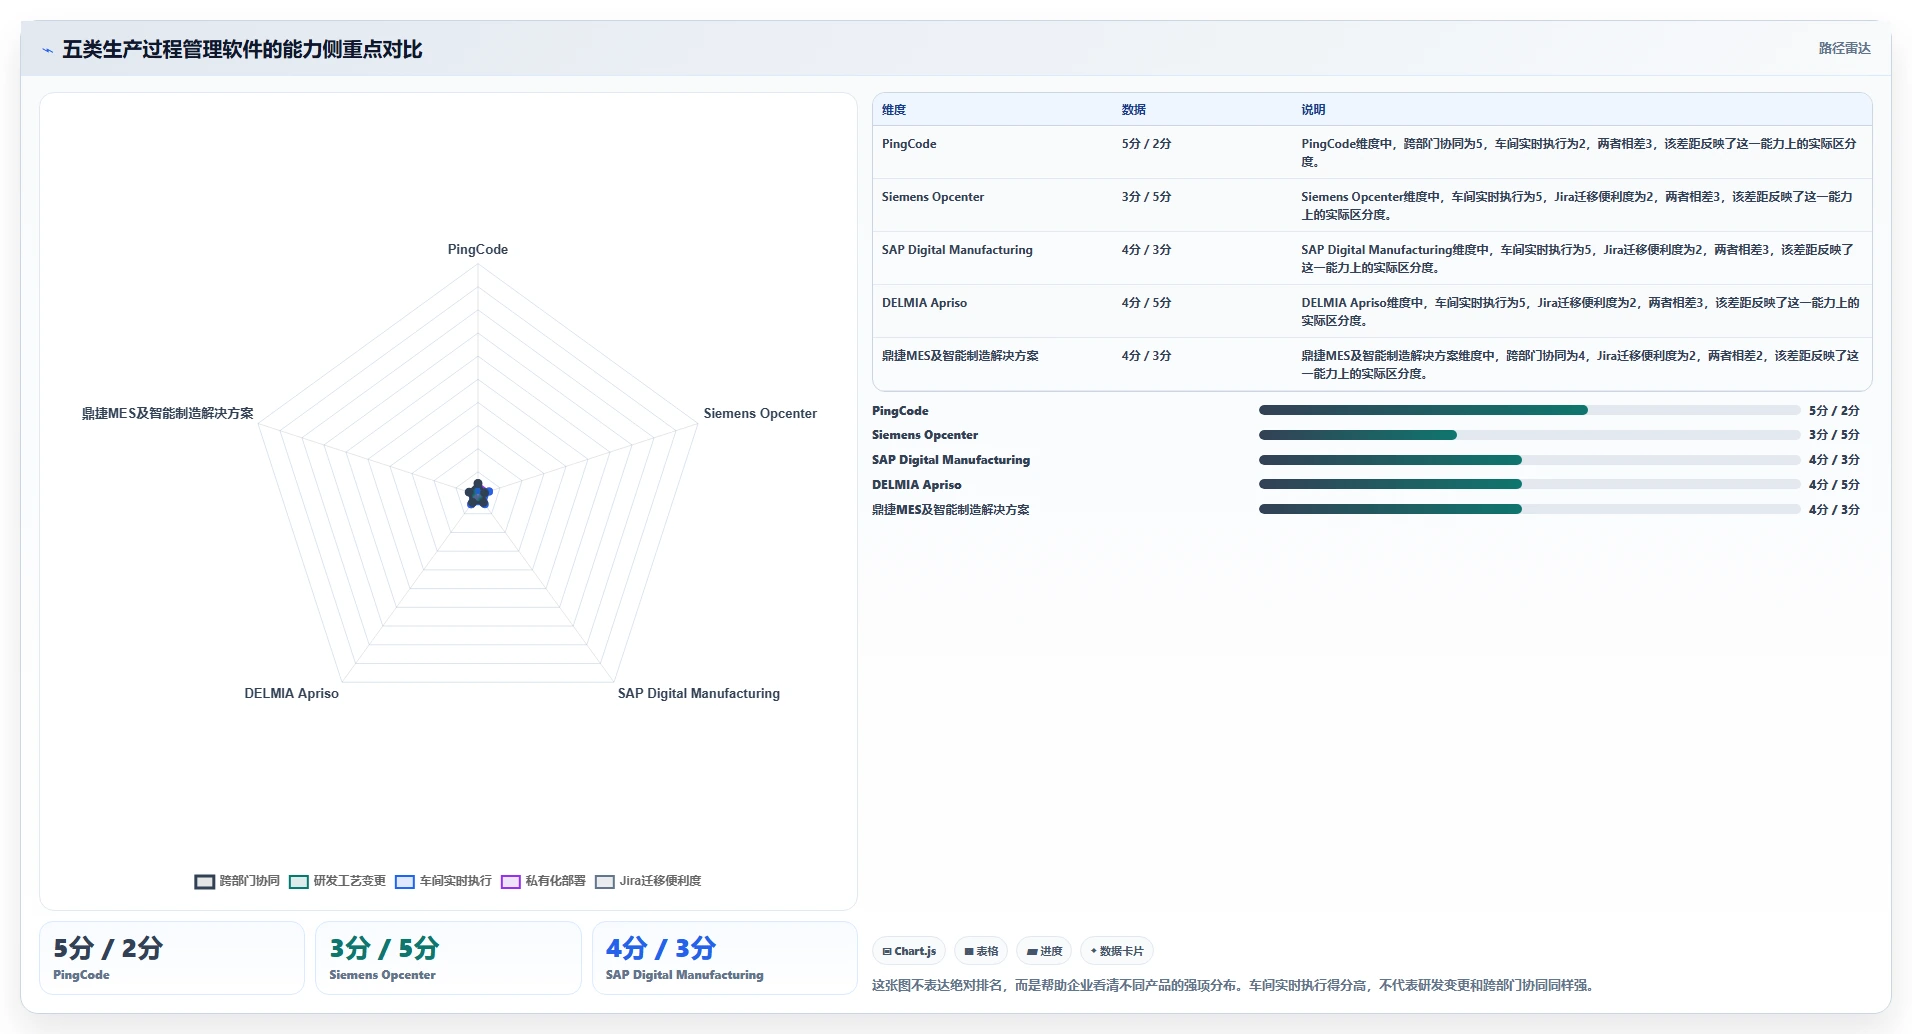Click the 表格 tag chip
Viewport: 1912px width, 1034px height.
981,951
